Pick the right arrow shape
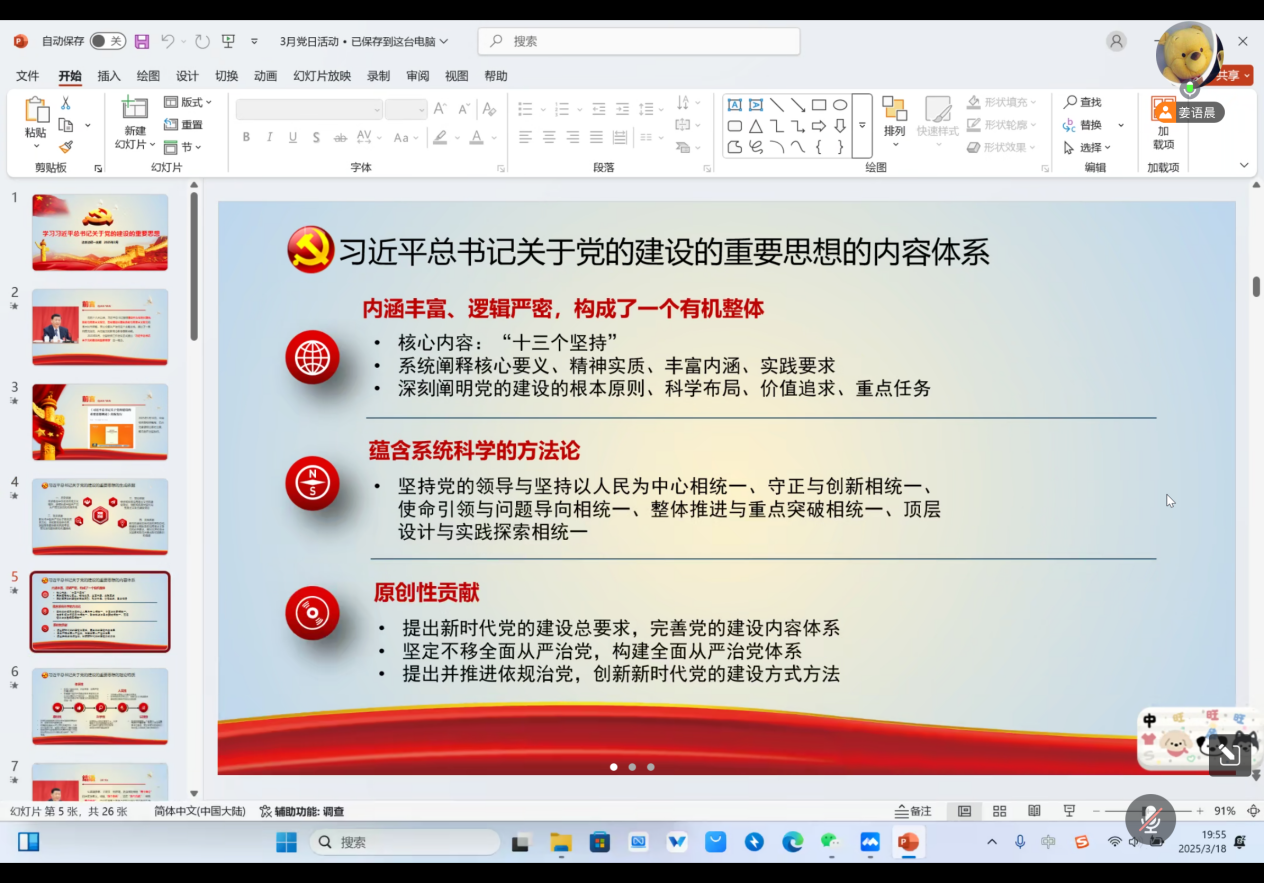This screenshot has width=1264, height=883. [x=818, y=126]
